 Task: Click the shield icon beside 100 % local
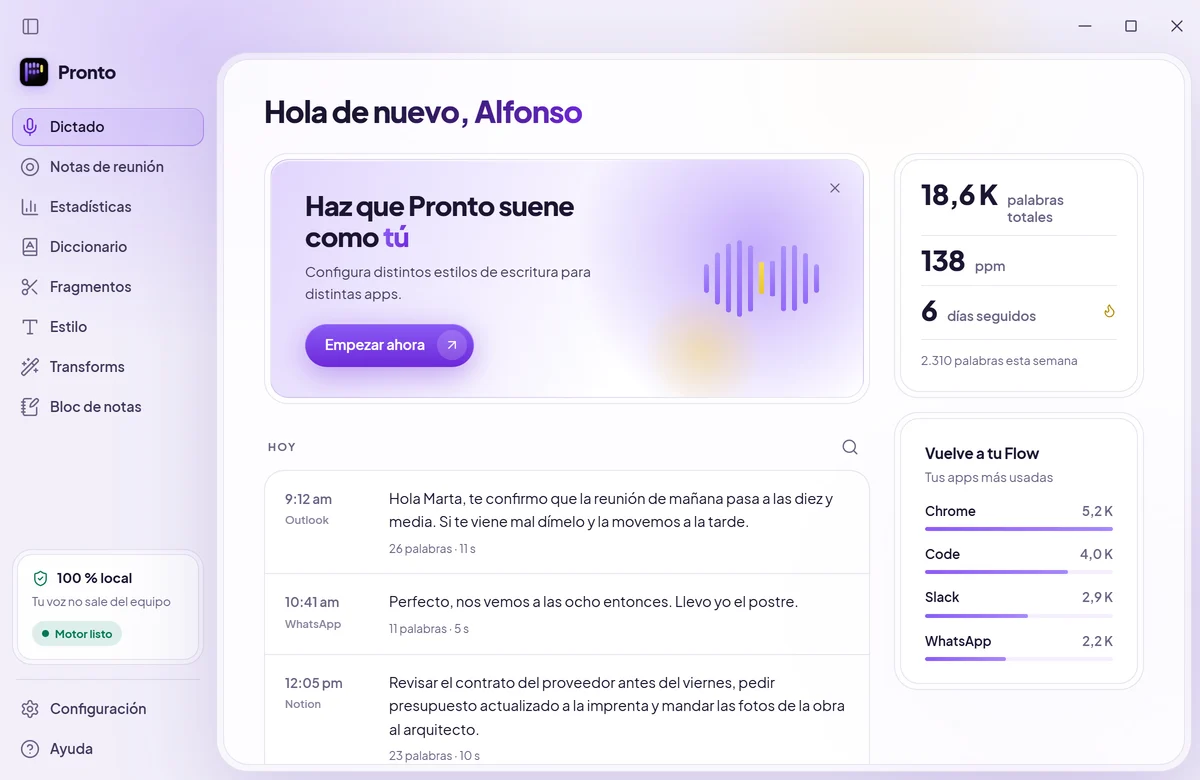click(x=41, y=578)
